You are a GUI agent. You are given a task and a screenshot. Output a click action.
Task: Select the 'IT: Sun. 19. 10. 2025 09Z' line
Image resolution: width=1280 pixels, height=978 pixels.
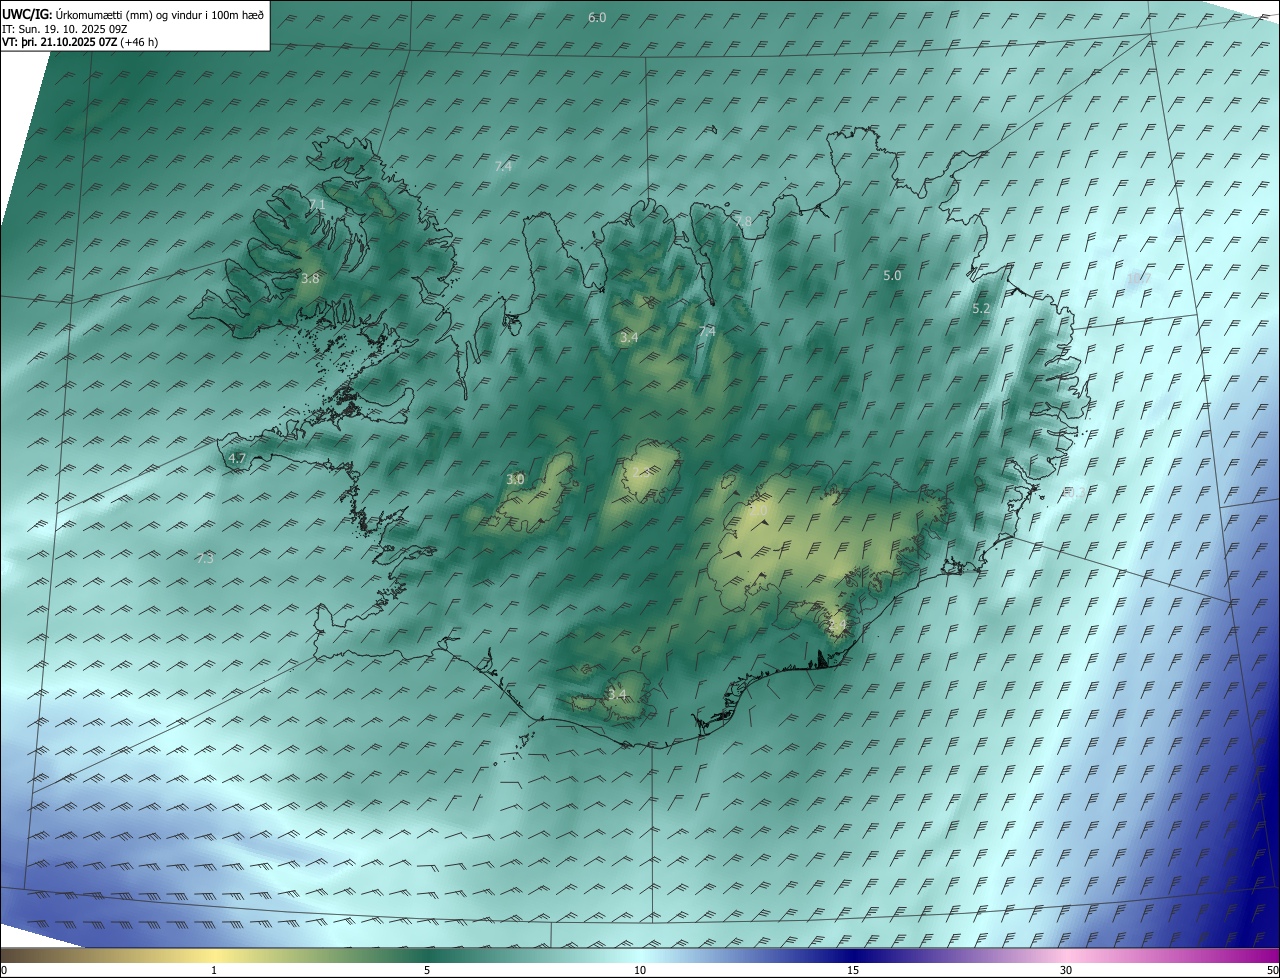click(x=65, y=29)
